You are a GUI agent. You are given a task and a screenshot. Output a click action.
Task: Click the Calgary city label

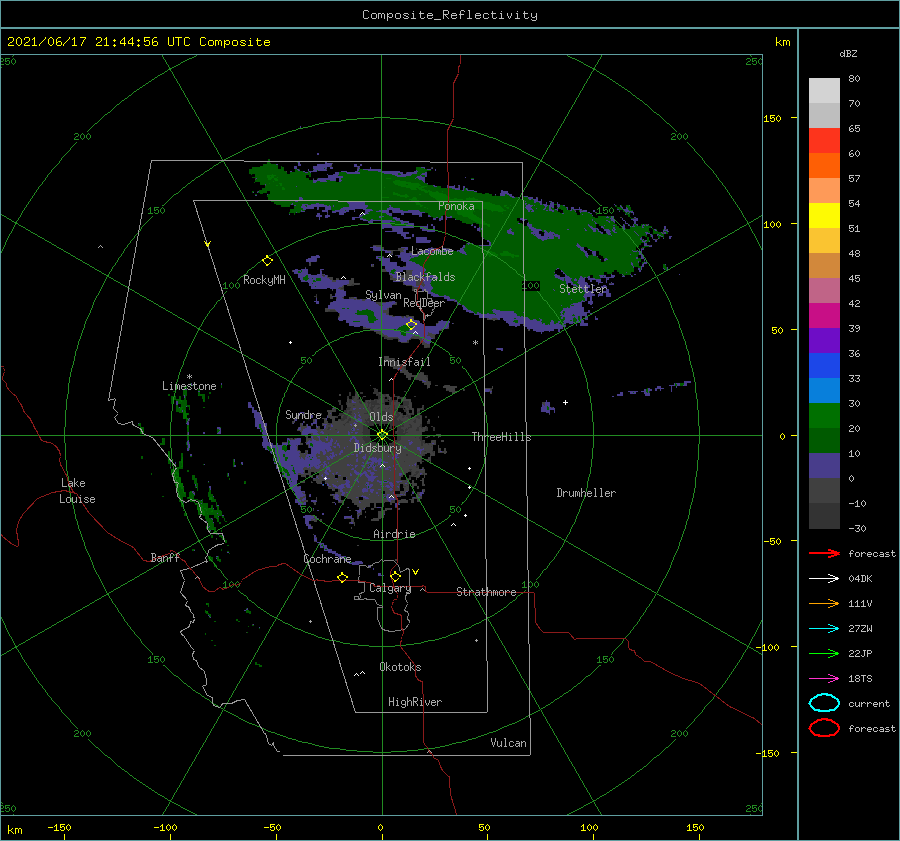click(x=390, y=588)
